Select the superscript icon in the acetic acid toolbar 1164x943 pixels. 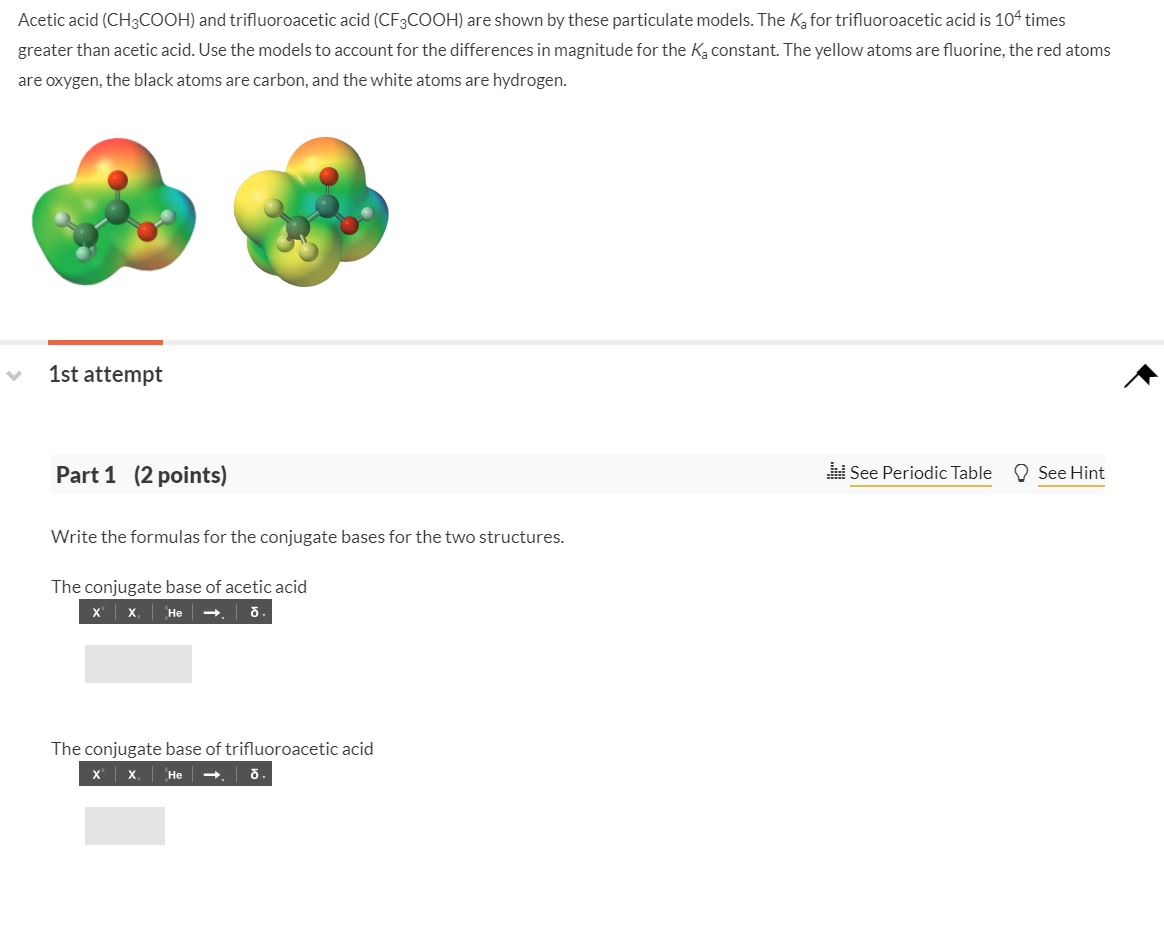click(96, 611)
